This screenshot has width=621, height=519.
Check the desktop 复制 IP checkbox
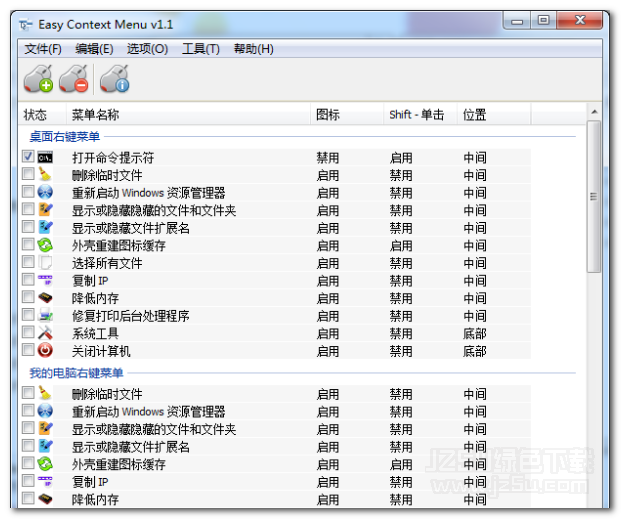point(28,279)
